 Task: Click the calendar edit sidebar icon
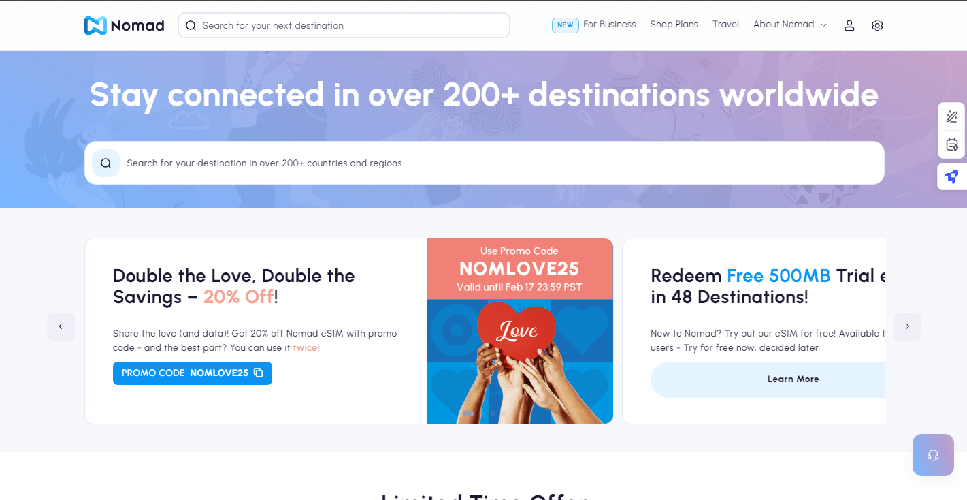pyautogui.click(x=952, y=145)
